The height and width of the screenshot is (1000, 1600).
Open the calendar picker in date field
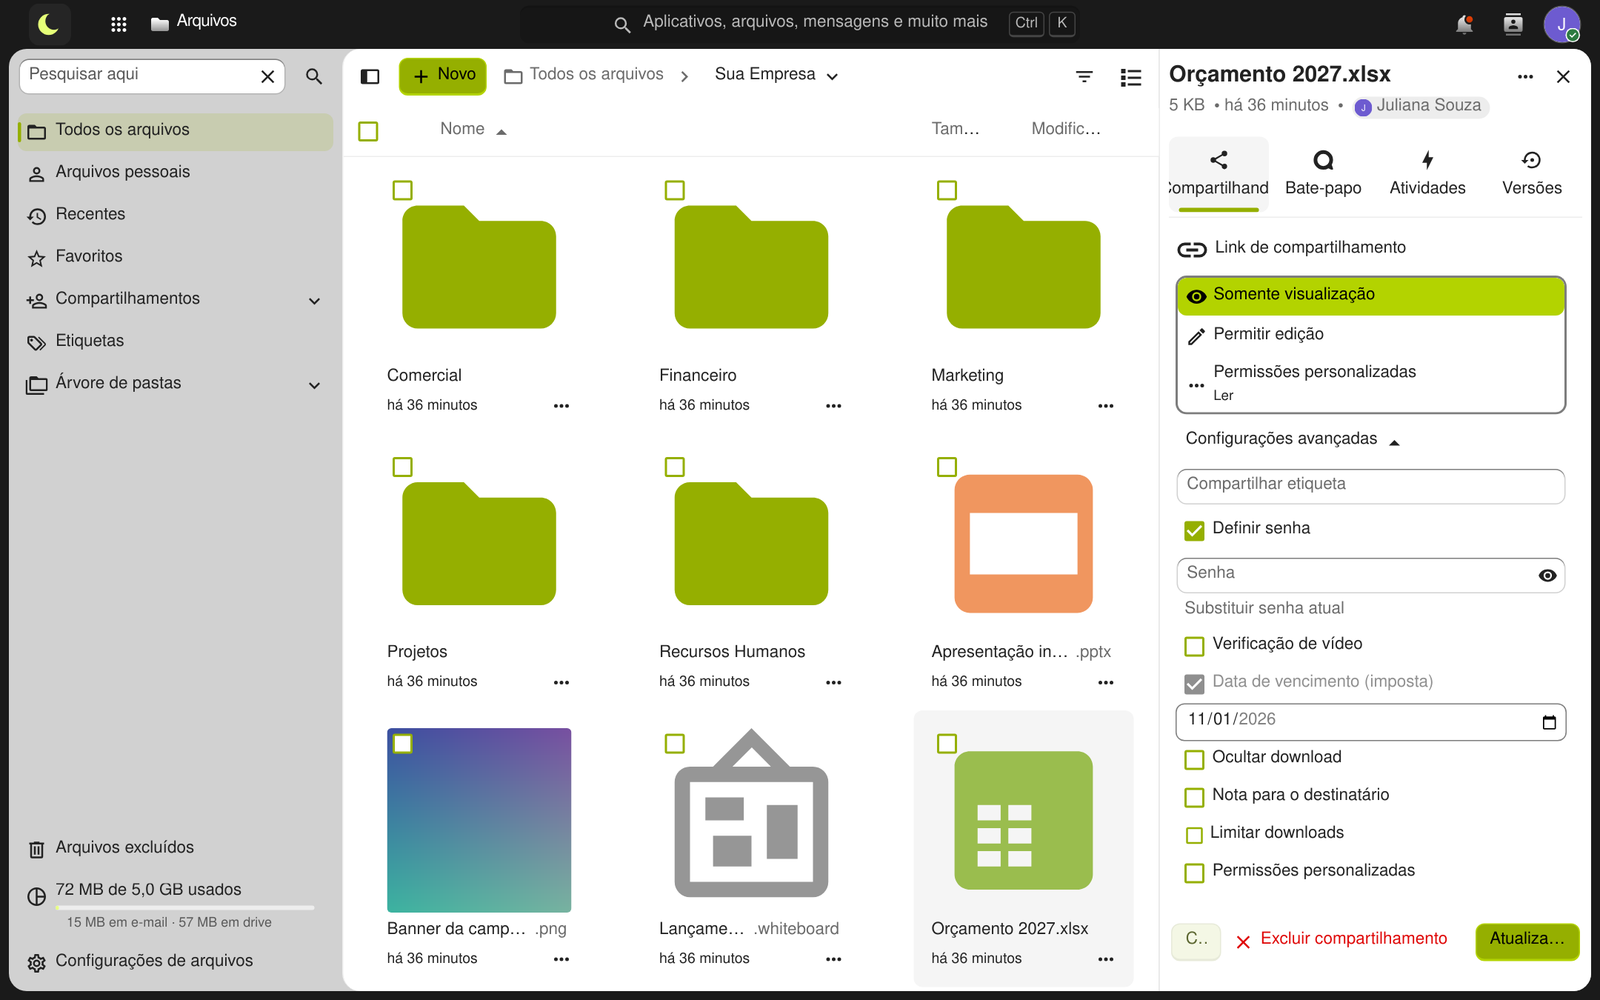[1549, 722]
